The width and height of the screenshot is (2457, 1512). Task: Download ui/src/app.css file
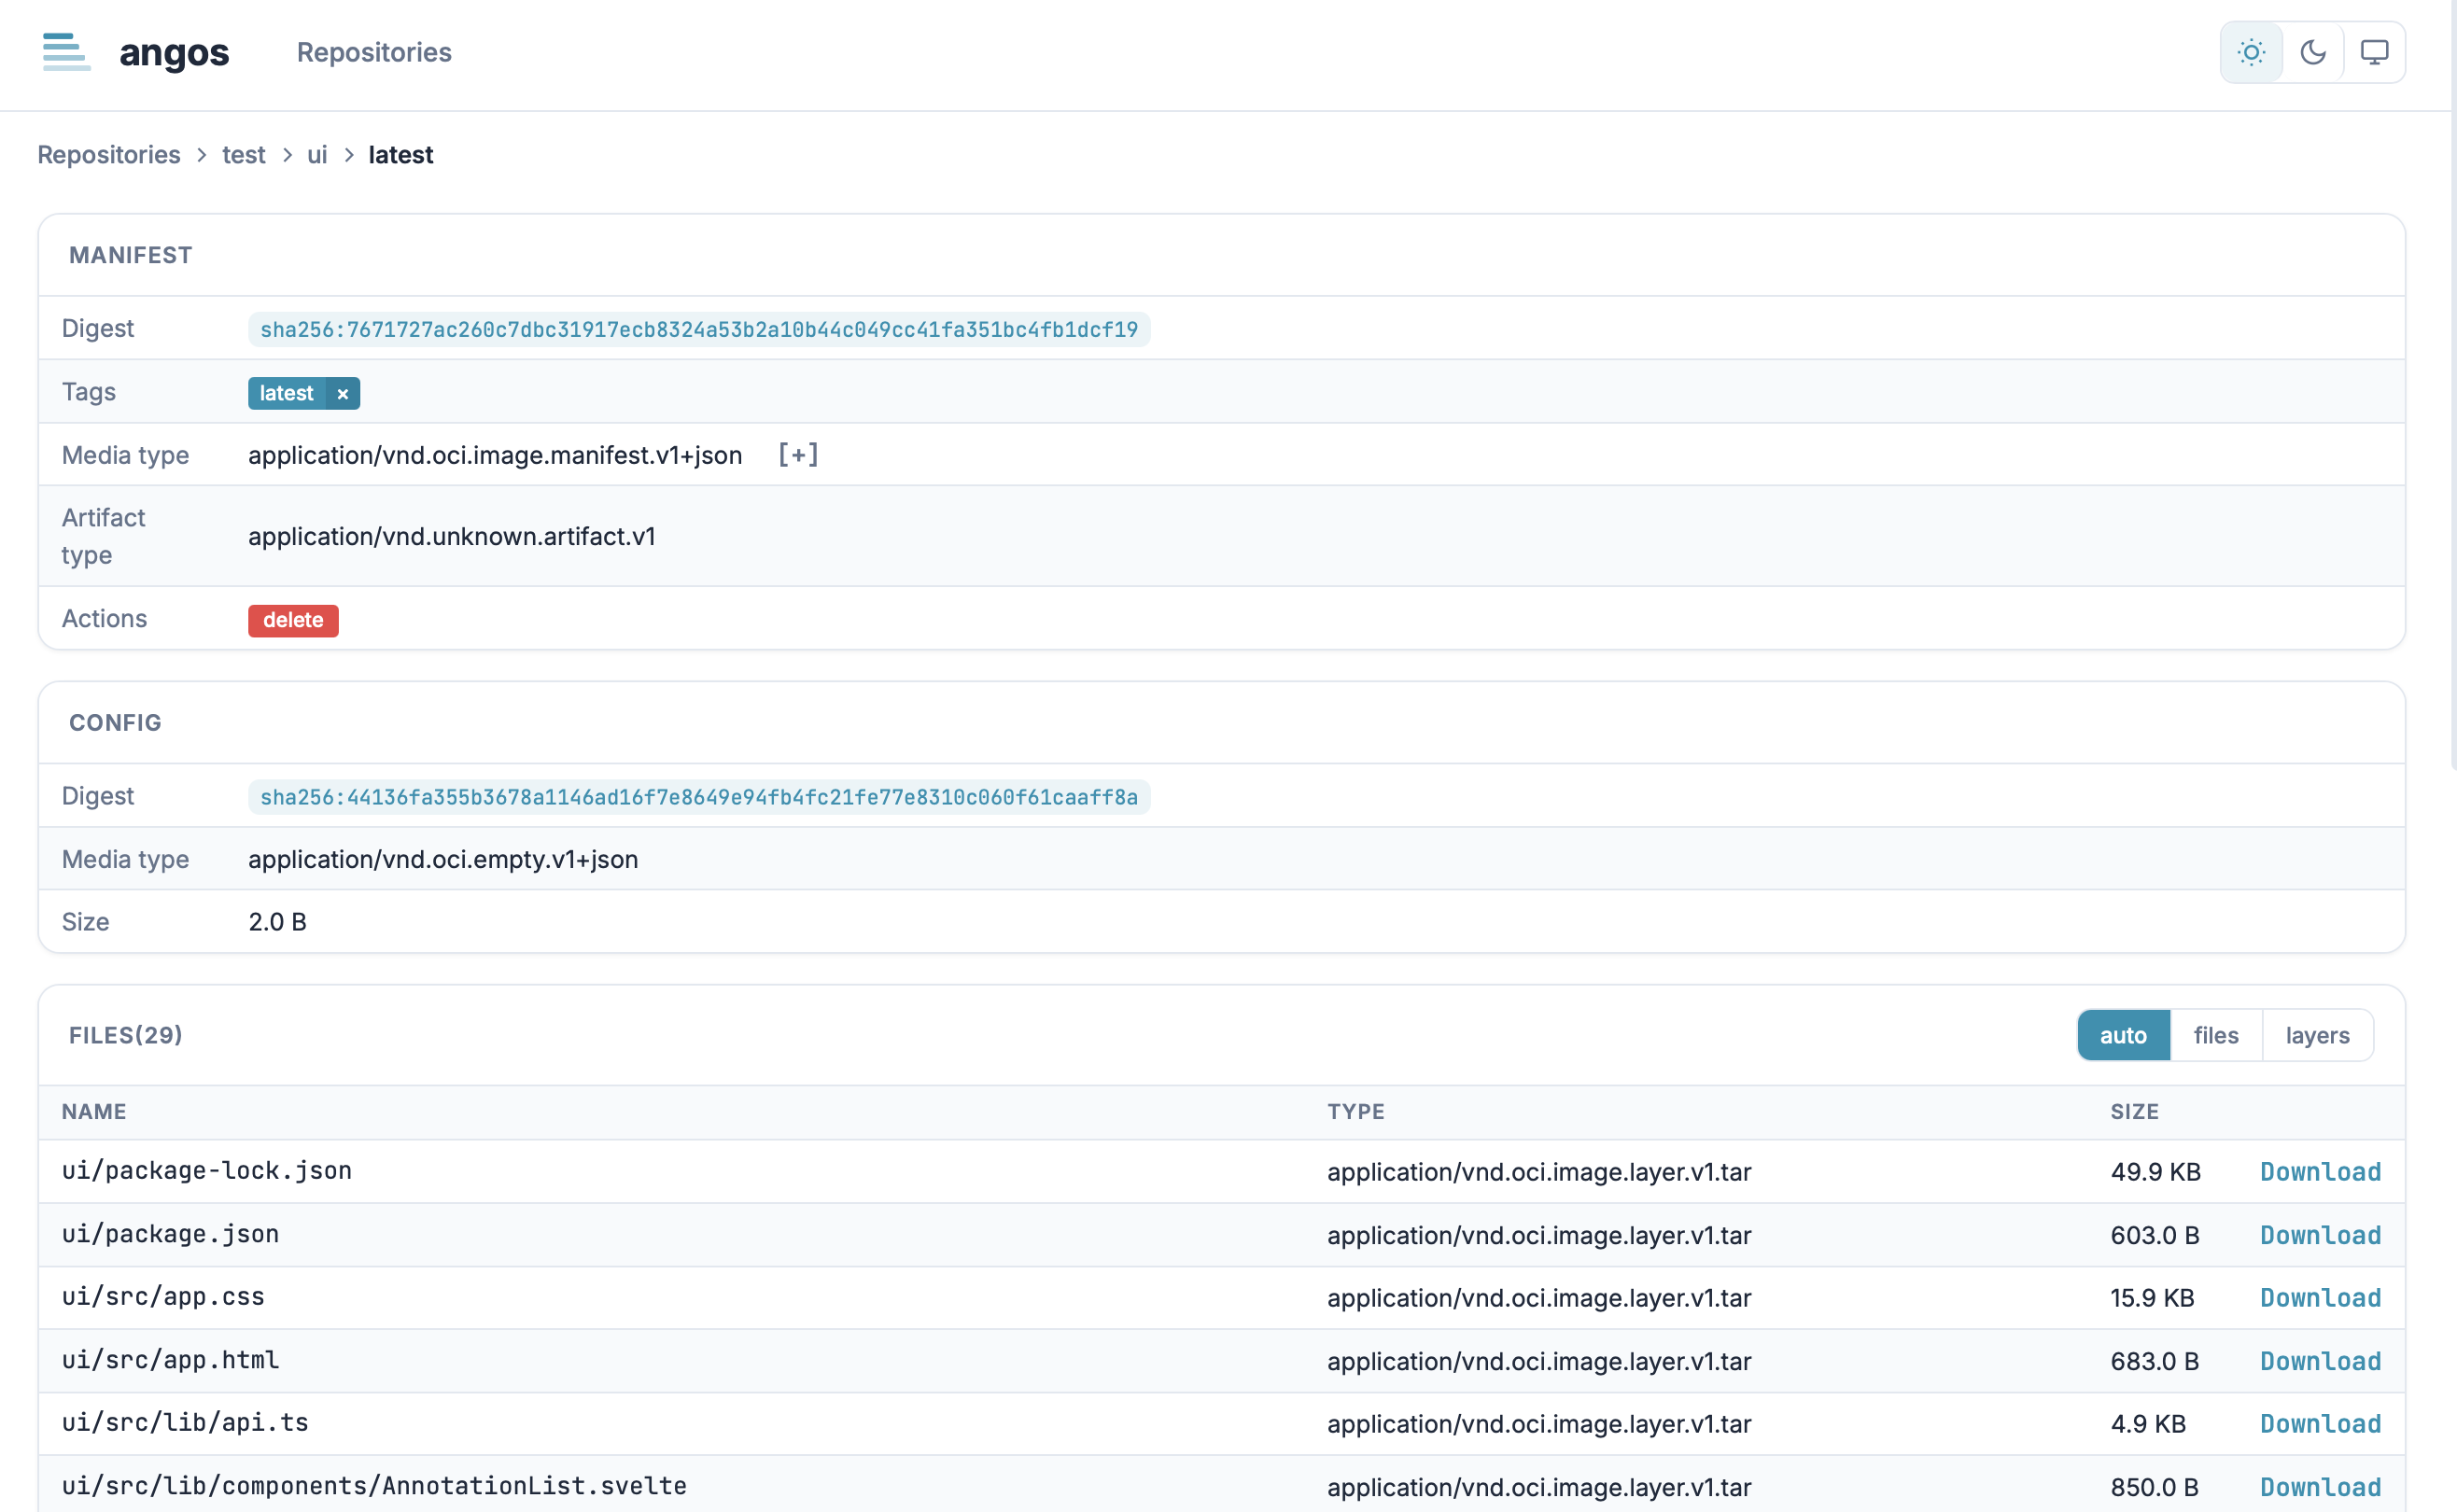(2320, 1298)
